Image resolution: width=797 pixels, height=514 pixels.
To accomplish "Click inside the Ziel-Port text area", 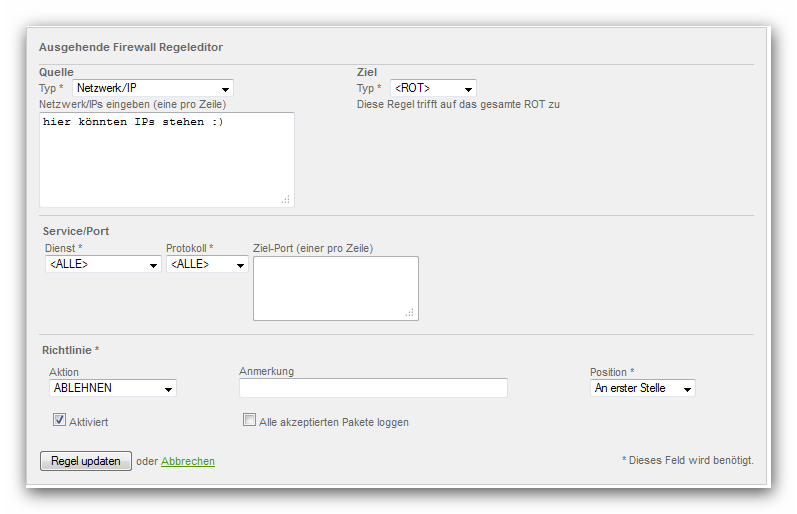I will (335, 288).
